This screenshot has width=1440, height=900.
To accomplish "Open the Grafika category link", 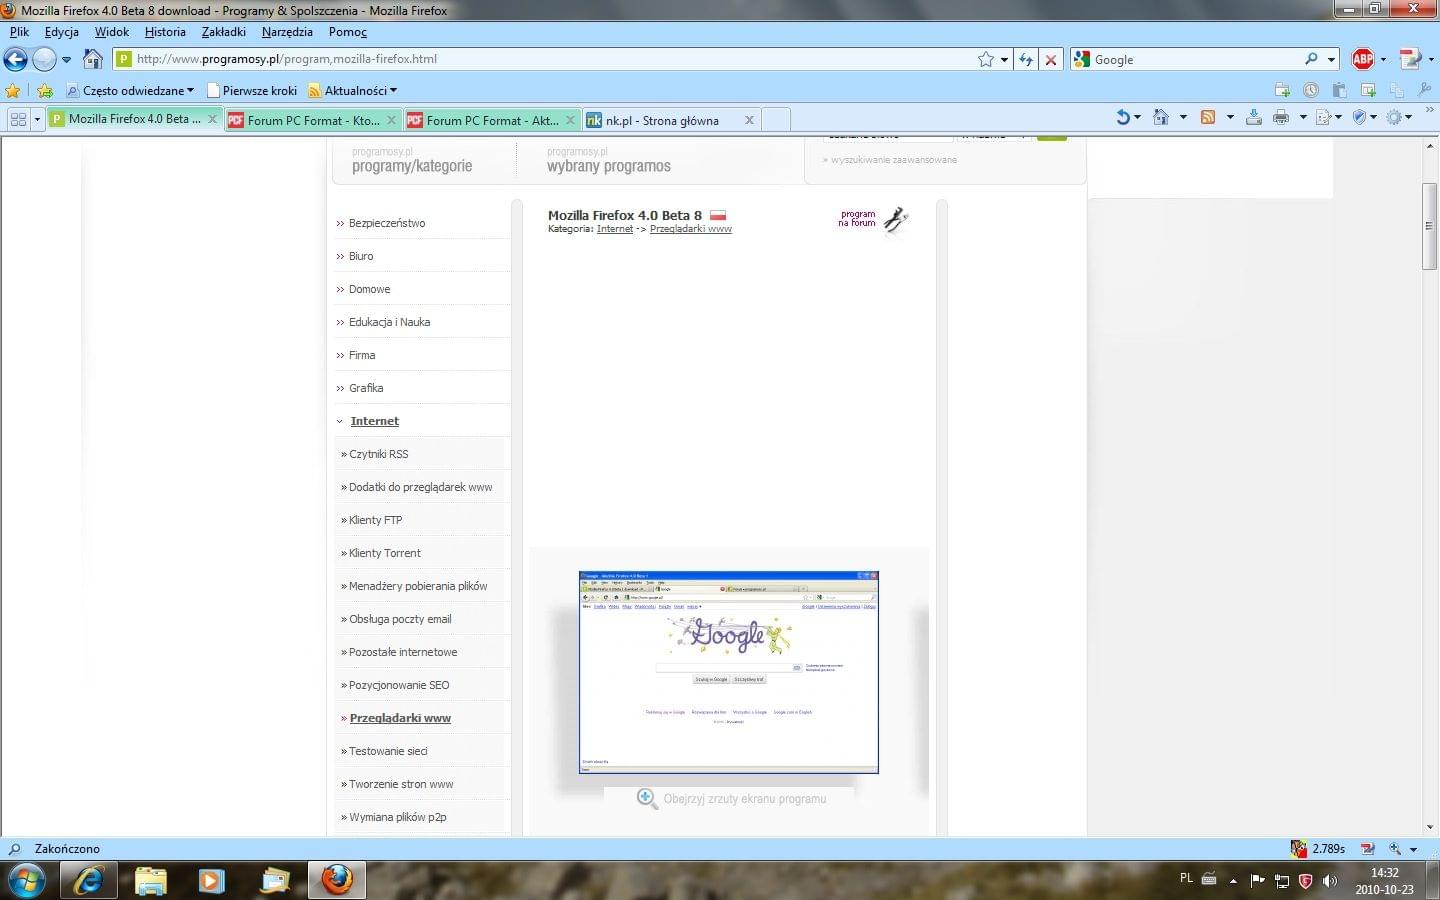I will click(366, 388).
